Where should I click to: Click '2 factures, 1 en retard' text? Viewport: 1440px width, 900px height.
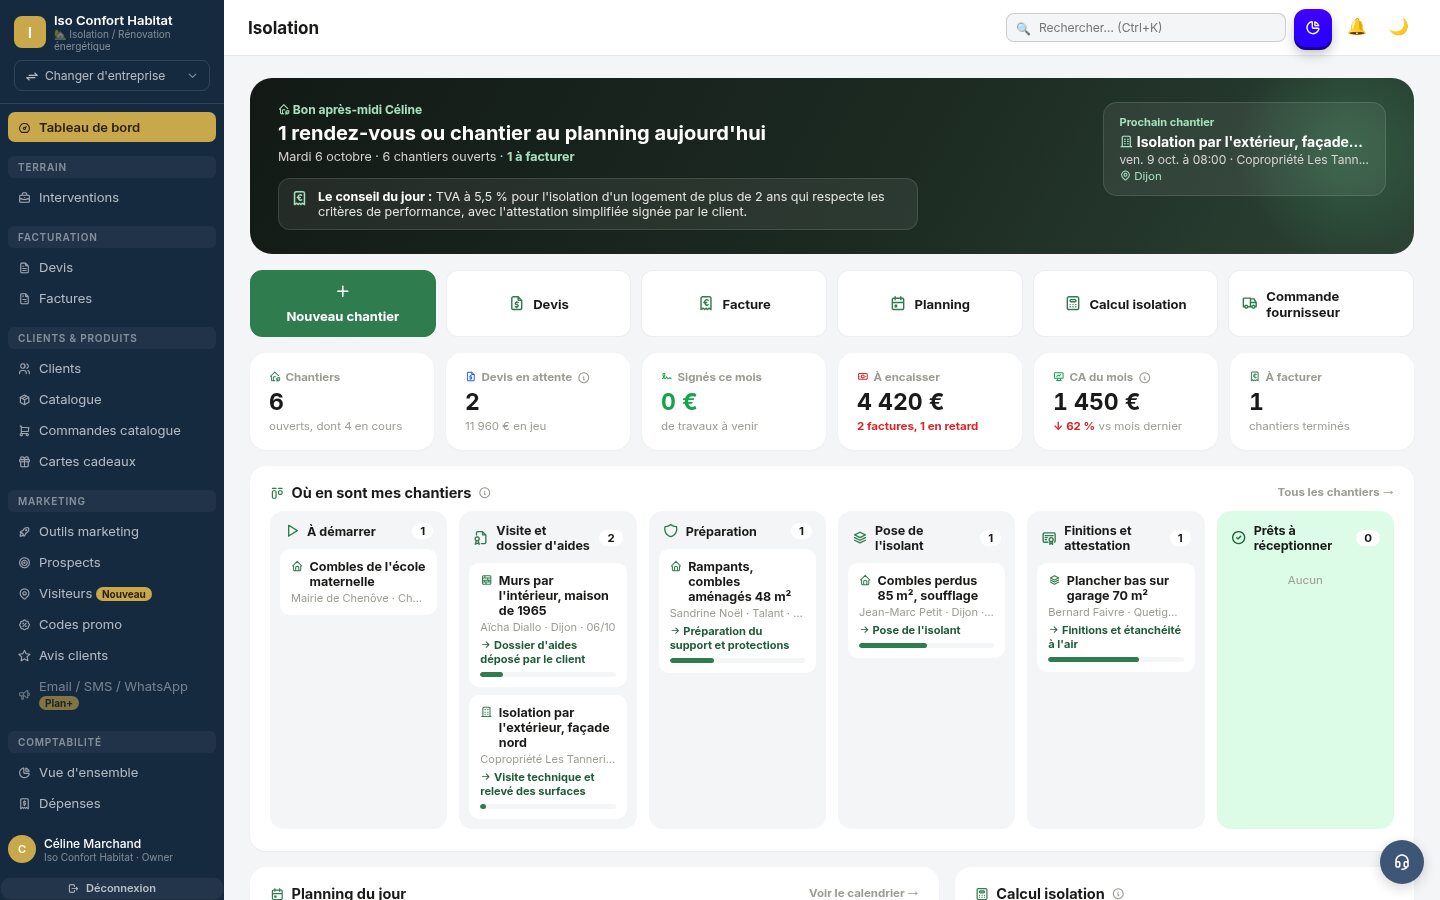918,426
